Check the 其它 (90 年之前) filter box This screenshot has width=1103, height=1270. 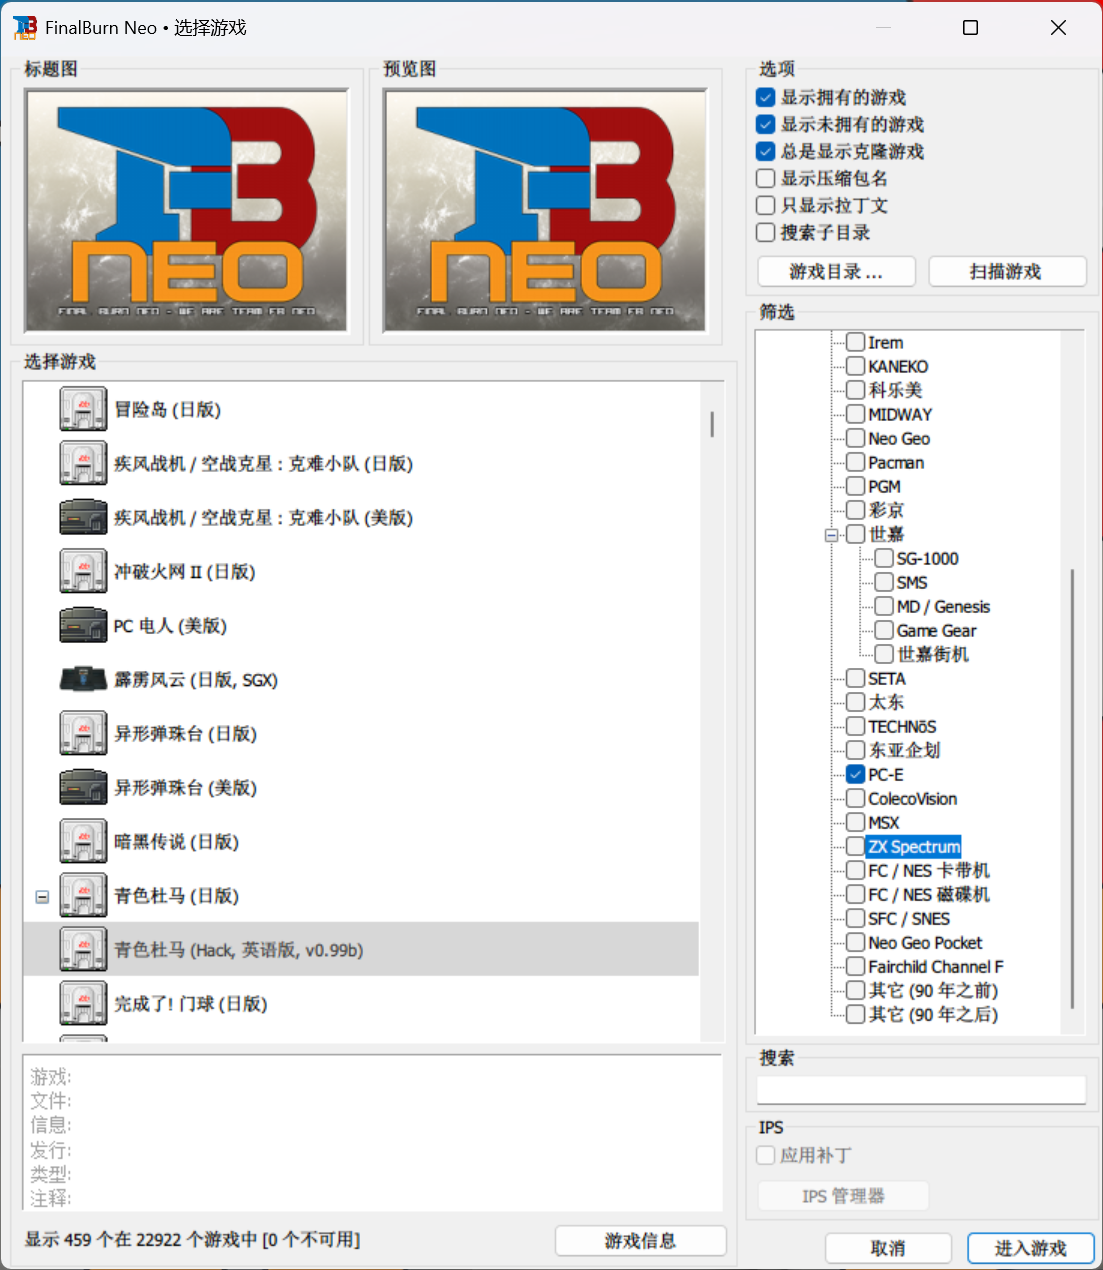coord(855,990)
